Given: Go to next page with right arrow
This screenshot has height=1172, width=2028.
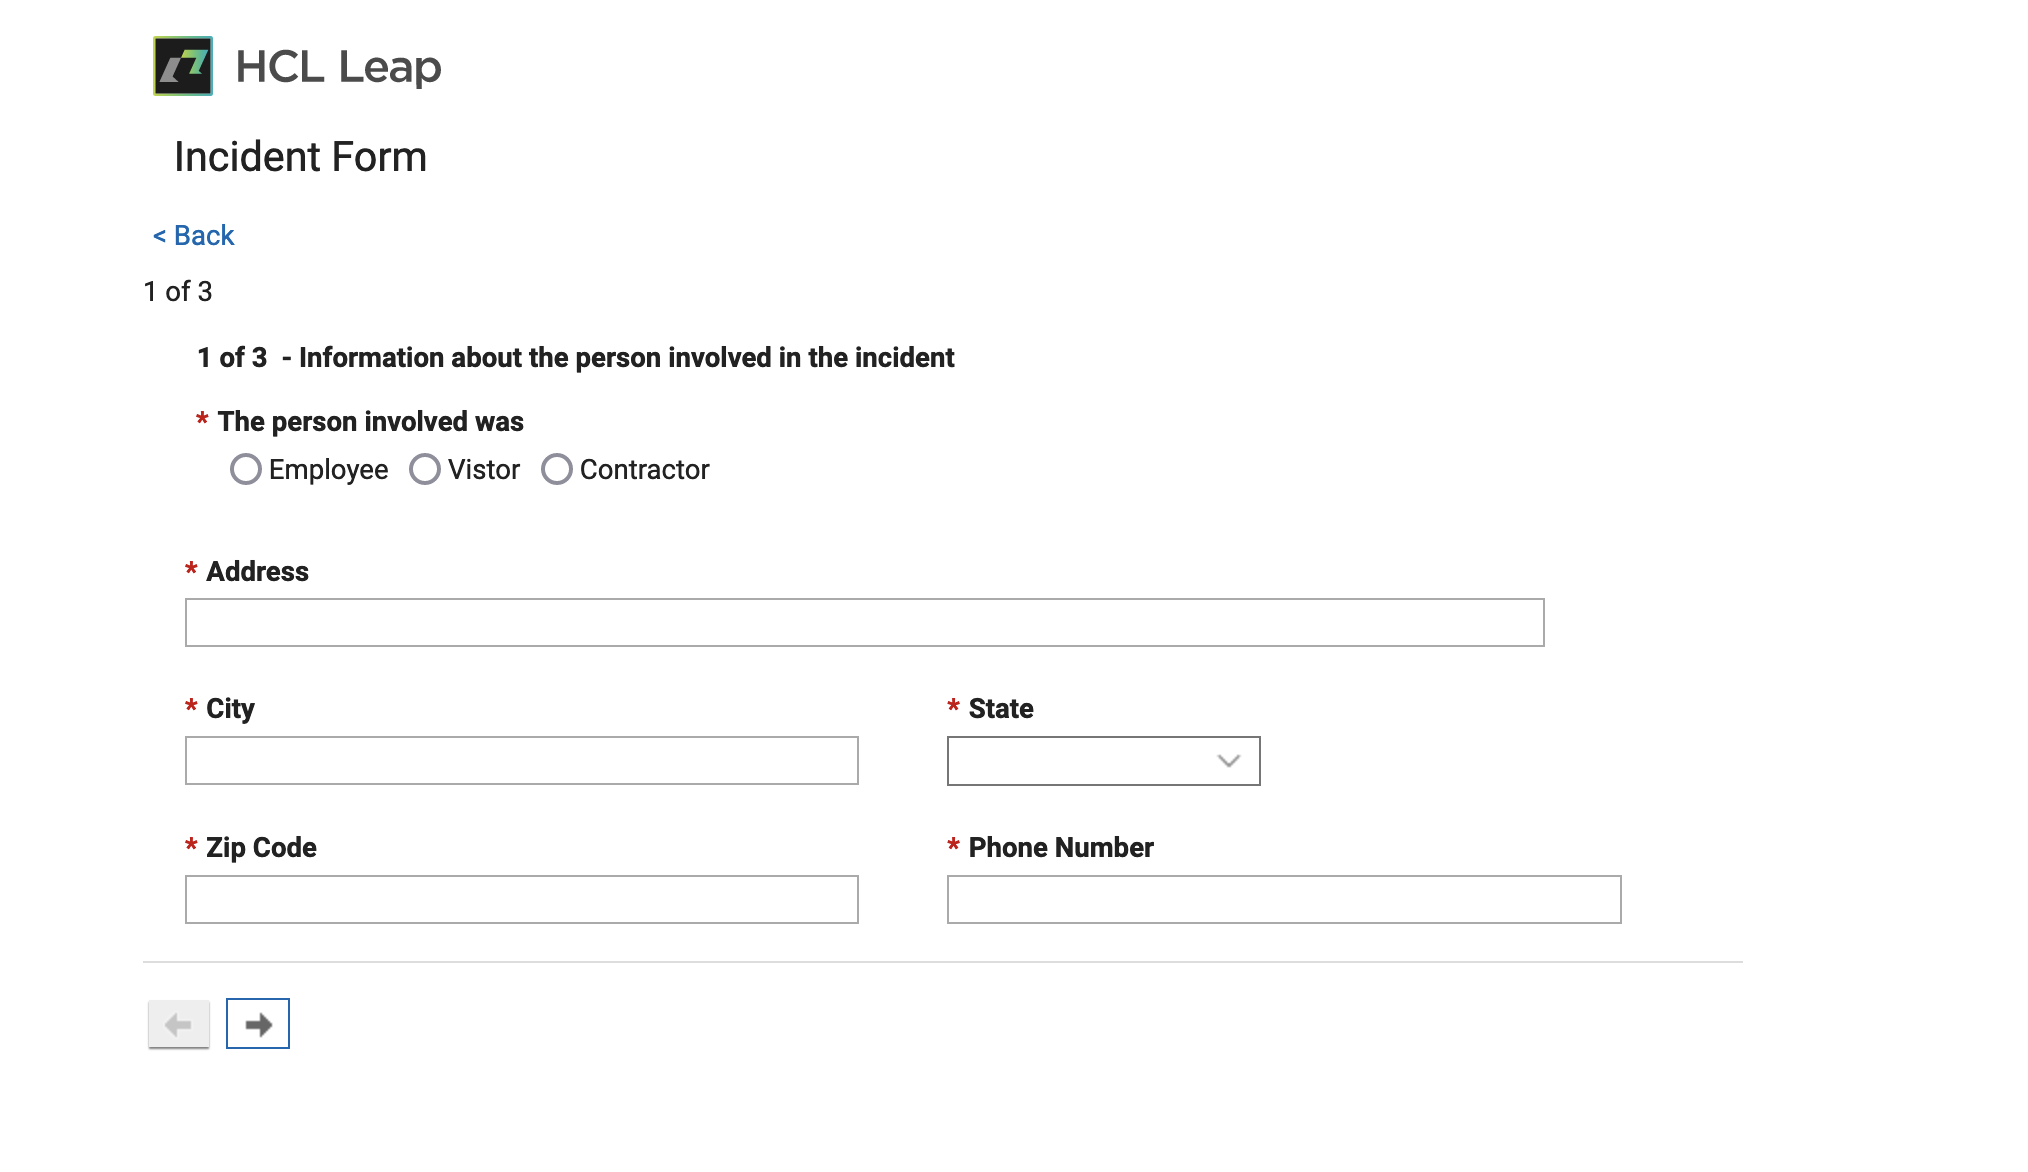Looking at the screenshot, I should pos(258,1023).
